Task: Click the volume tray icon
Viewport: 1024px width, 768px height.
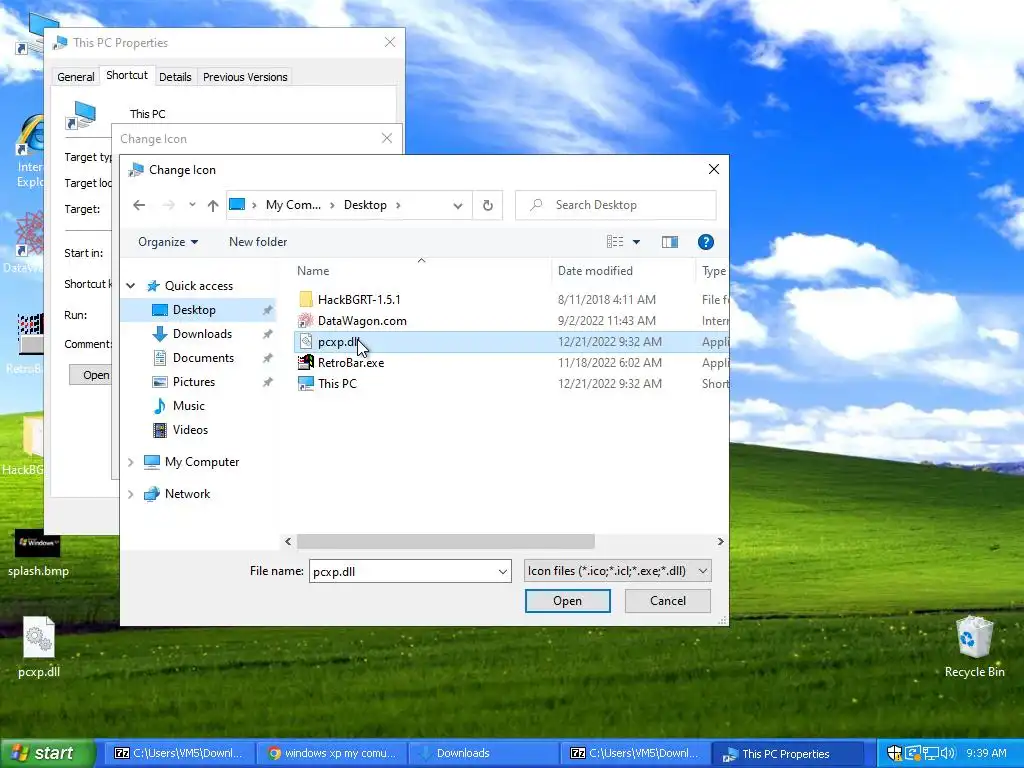Action: click(x=948, y=753)
